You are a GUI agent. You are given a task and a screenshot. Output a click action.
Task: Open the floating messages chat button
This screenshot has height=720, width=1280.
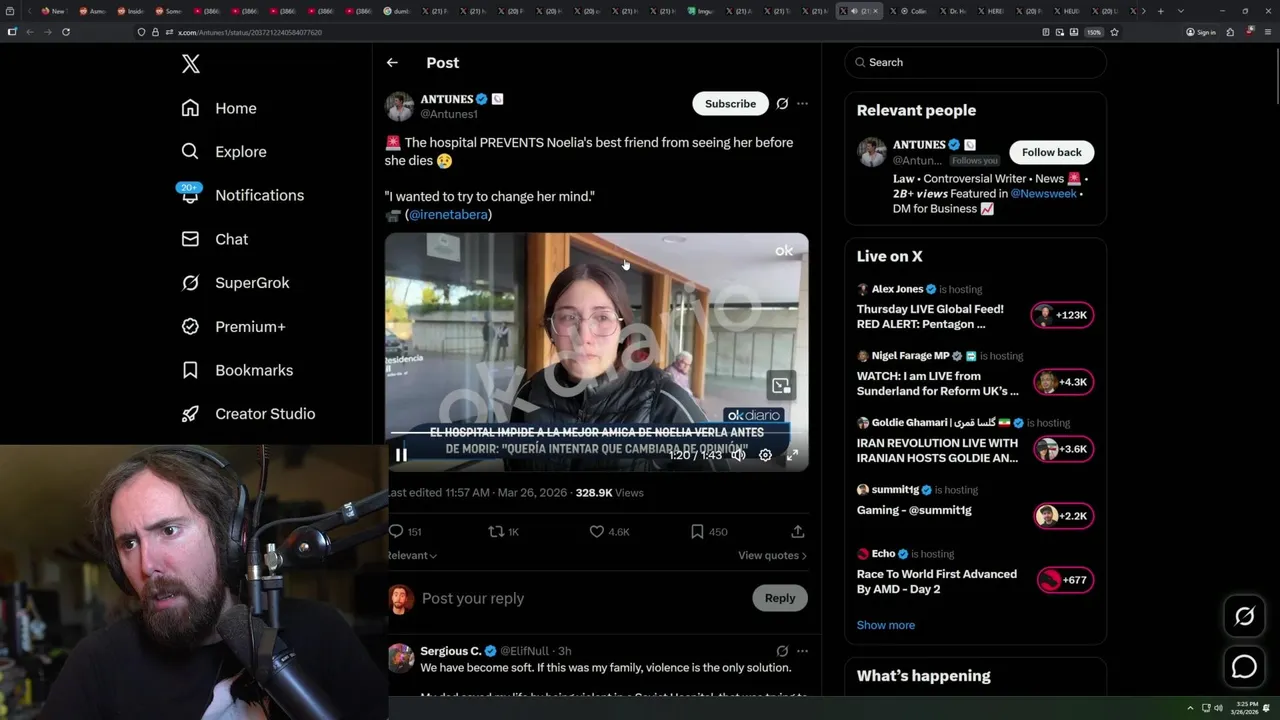click(x=1244, y=666)
